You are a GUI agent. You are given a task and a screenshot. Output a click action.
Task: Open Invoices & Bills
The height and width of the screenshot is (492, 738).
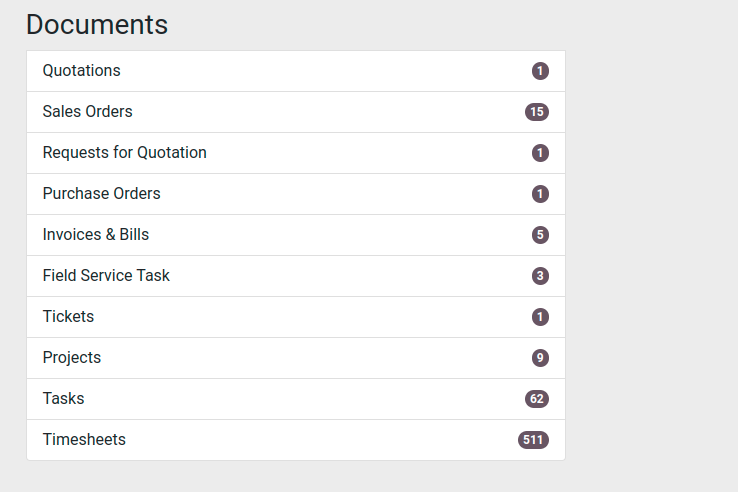(x=296, y=235)
